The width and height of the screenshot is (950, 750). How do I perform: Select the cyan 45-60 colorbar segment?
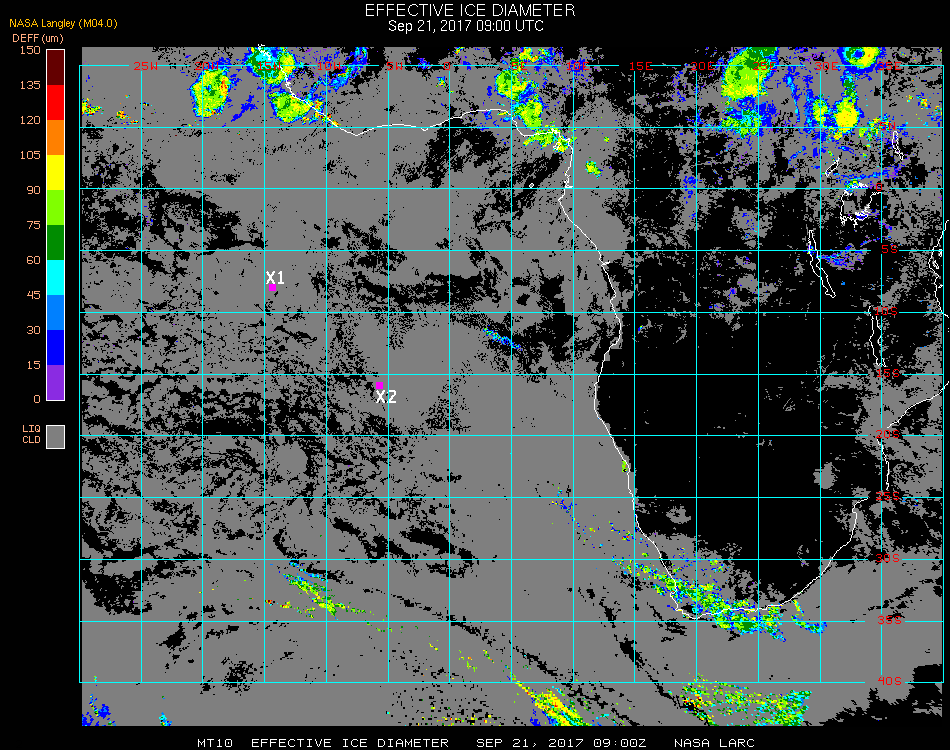[56, 277]
